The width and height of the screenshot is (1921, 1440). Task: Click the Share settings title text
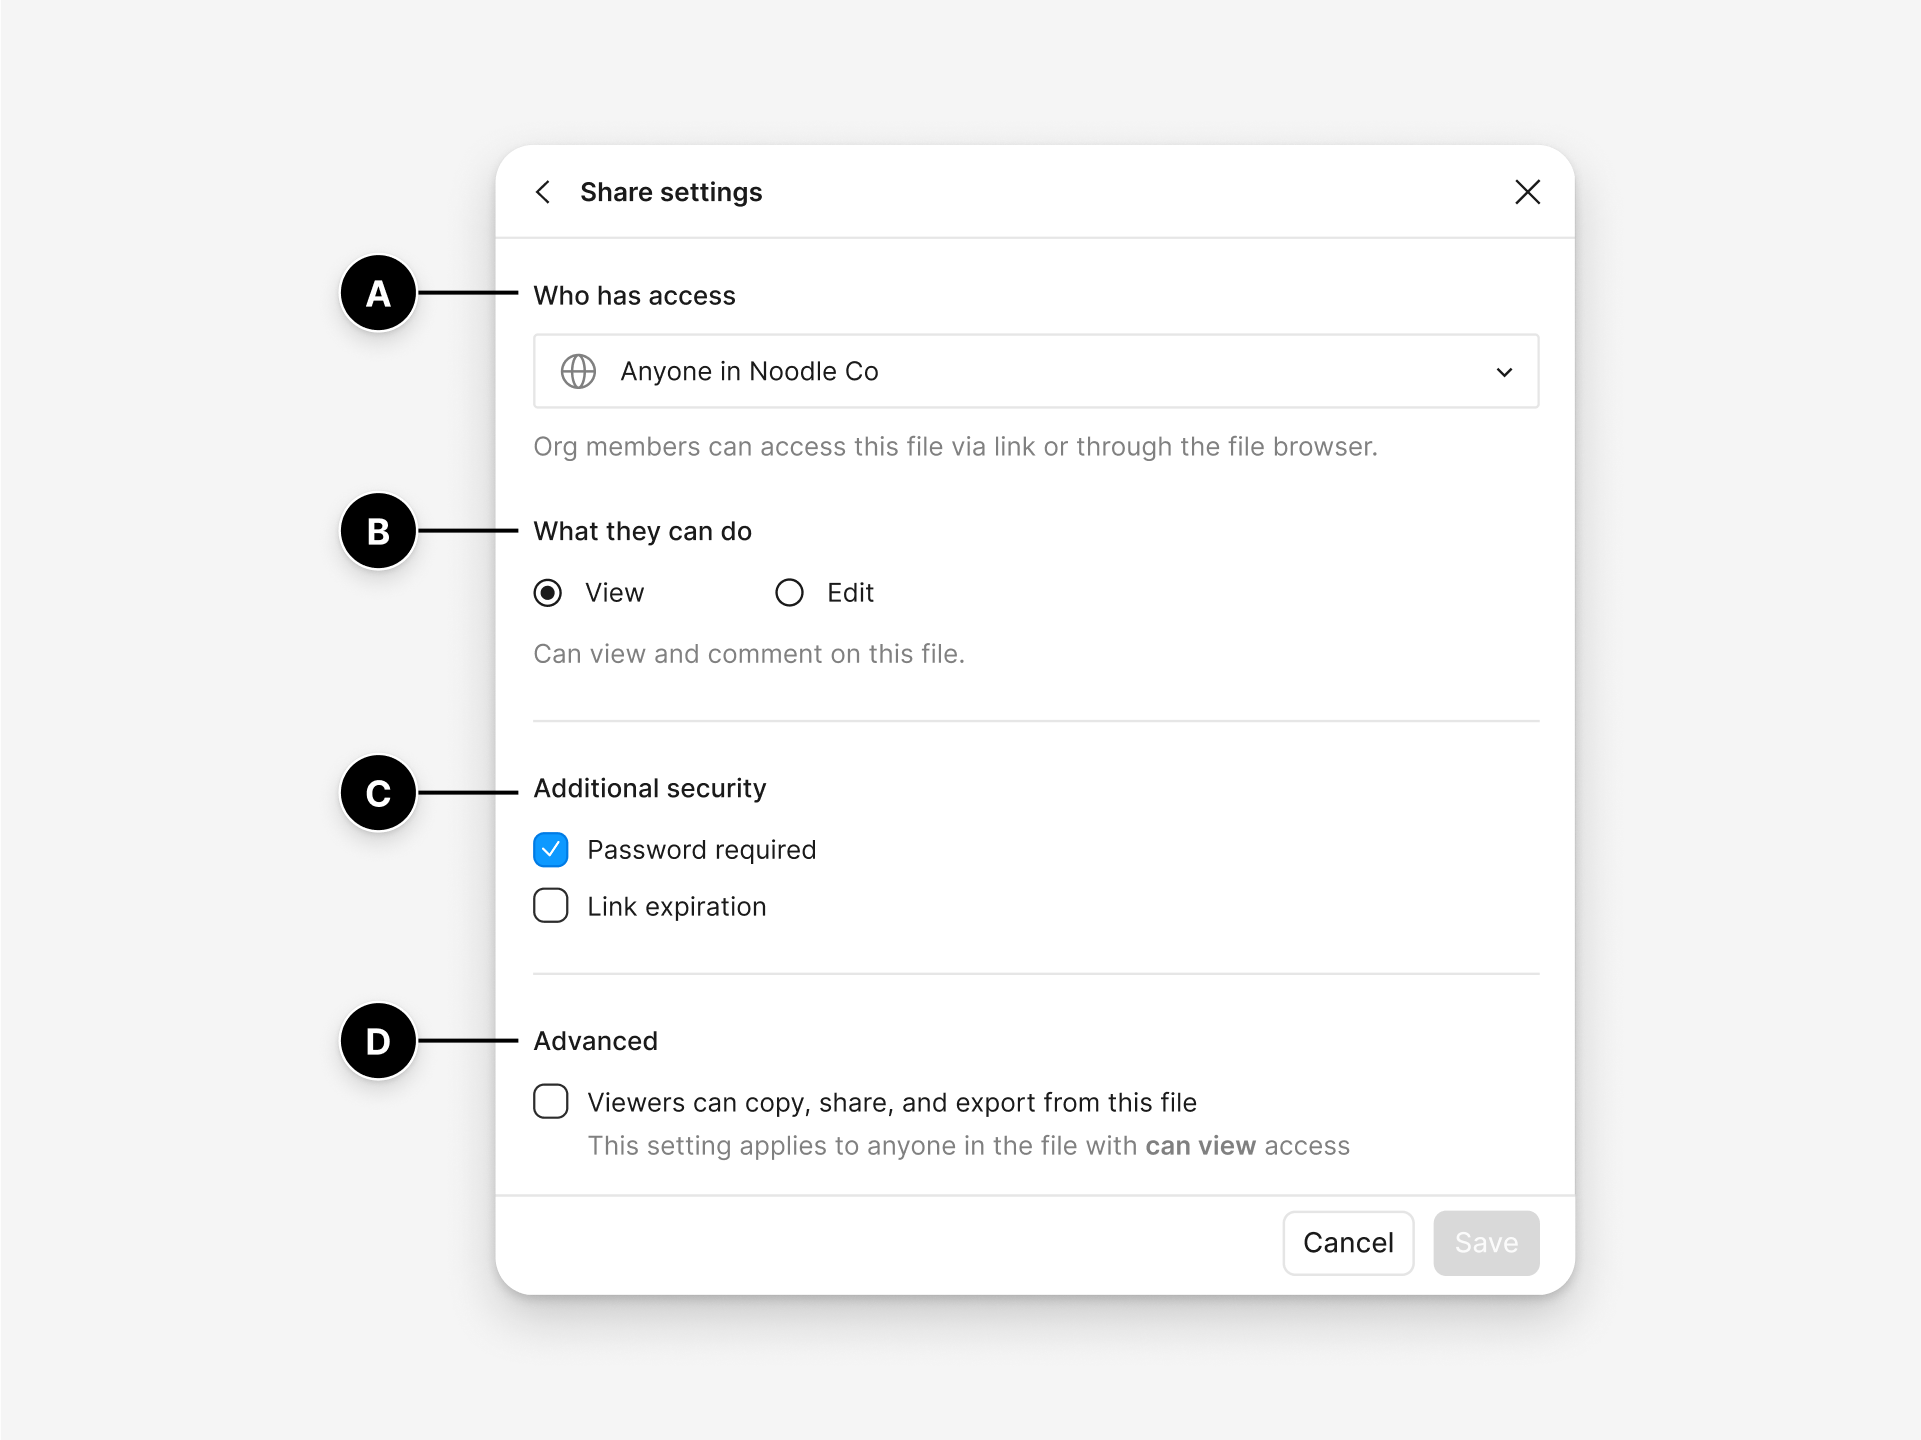671,192
